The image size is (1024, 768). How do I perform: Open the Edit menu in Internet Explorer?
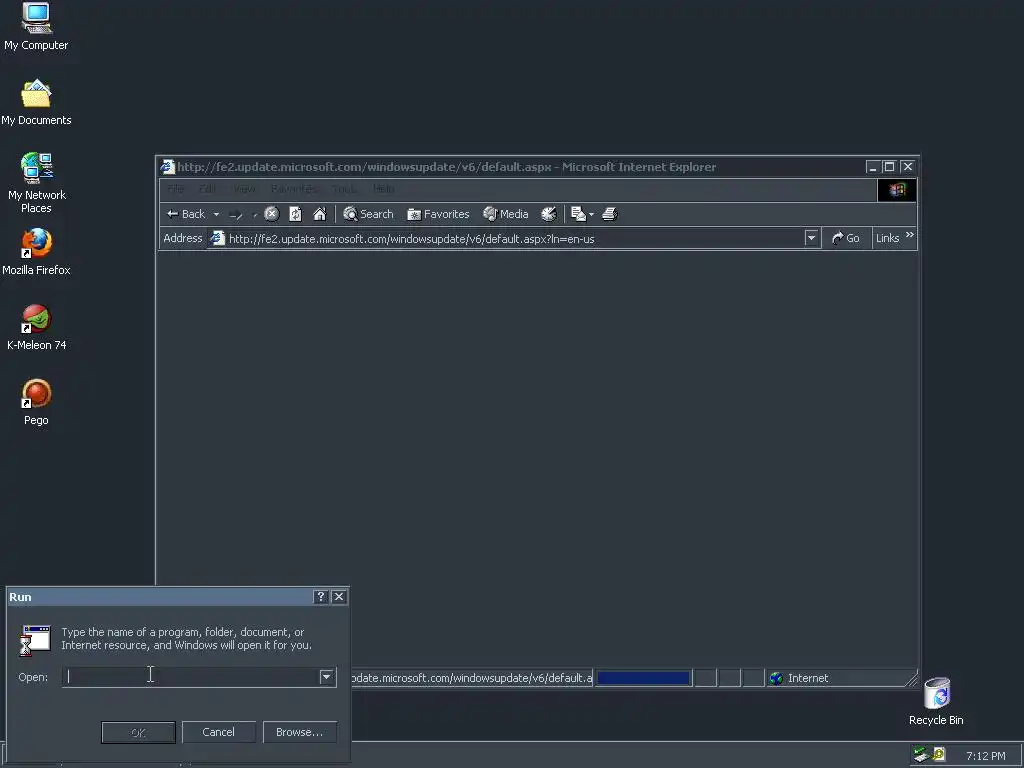pyautogui.click(x=207, y=189)
